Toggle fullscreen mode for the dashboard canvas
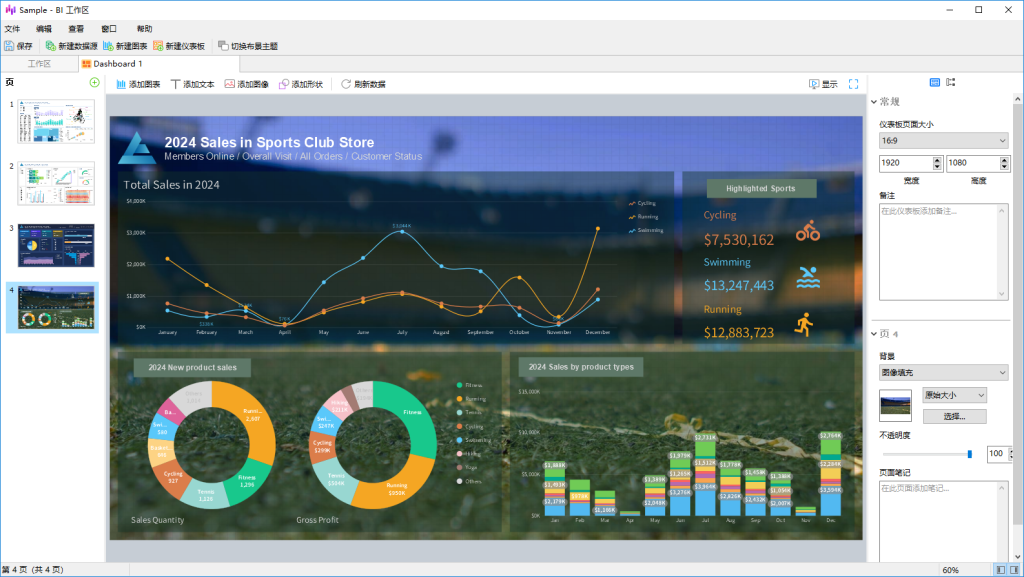The image size is (1024, 577). pyautogui.click(x=853, y=84)
